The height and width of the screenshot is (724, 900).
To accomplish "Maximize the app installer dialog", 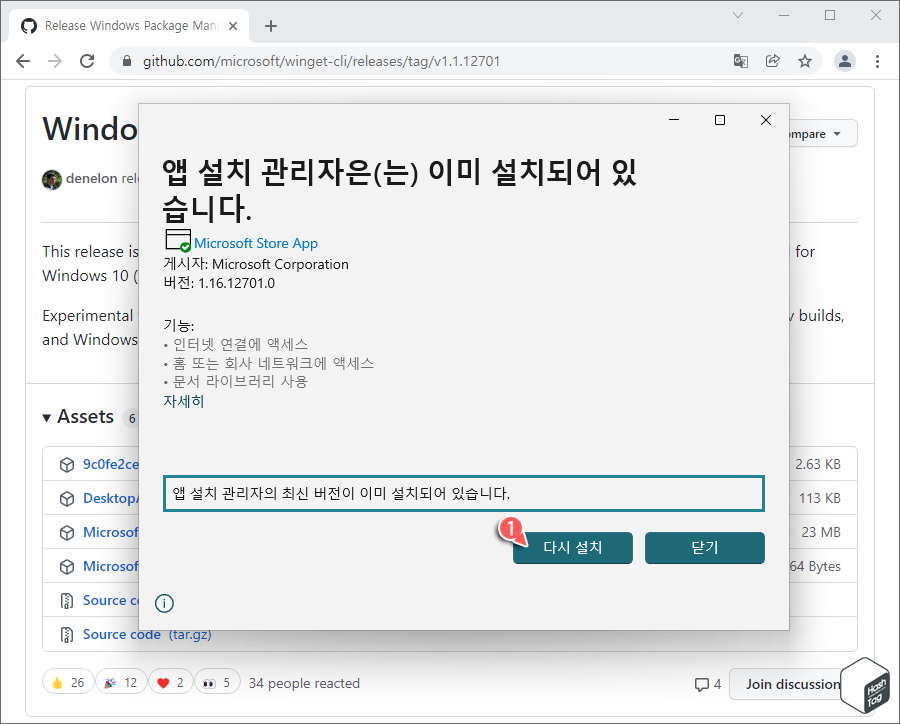I will 720,119.
